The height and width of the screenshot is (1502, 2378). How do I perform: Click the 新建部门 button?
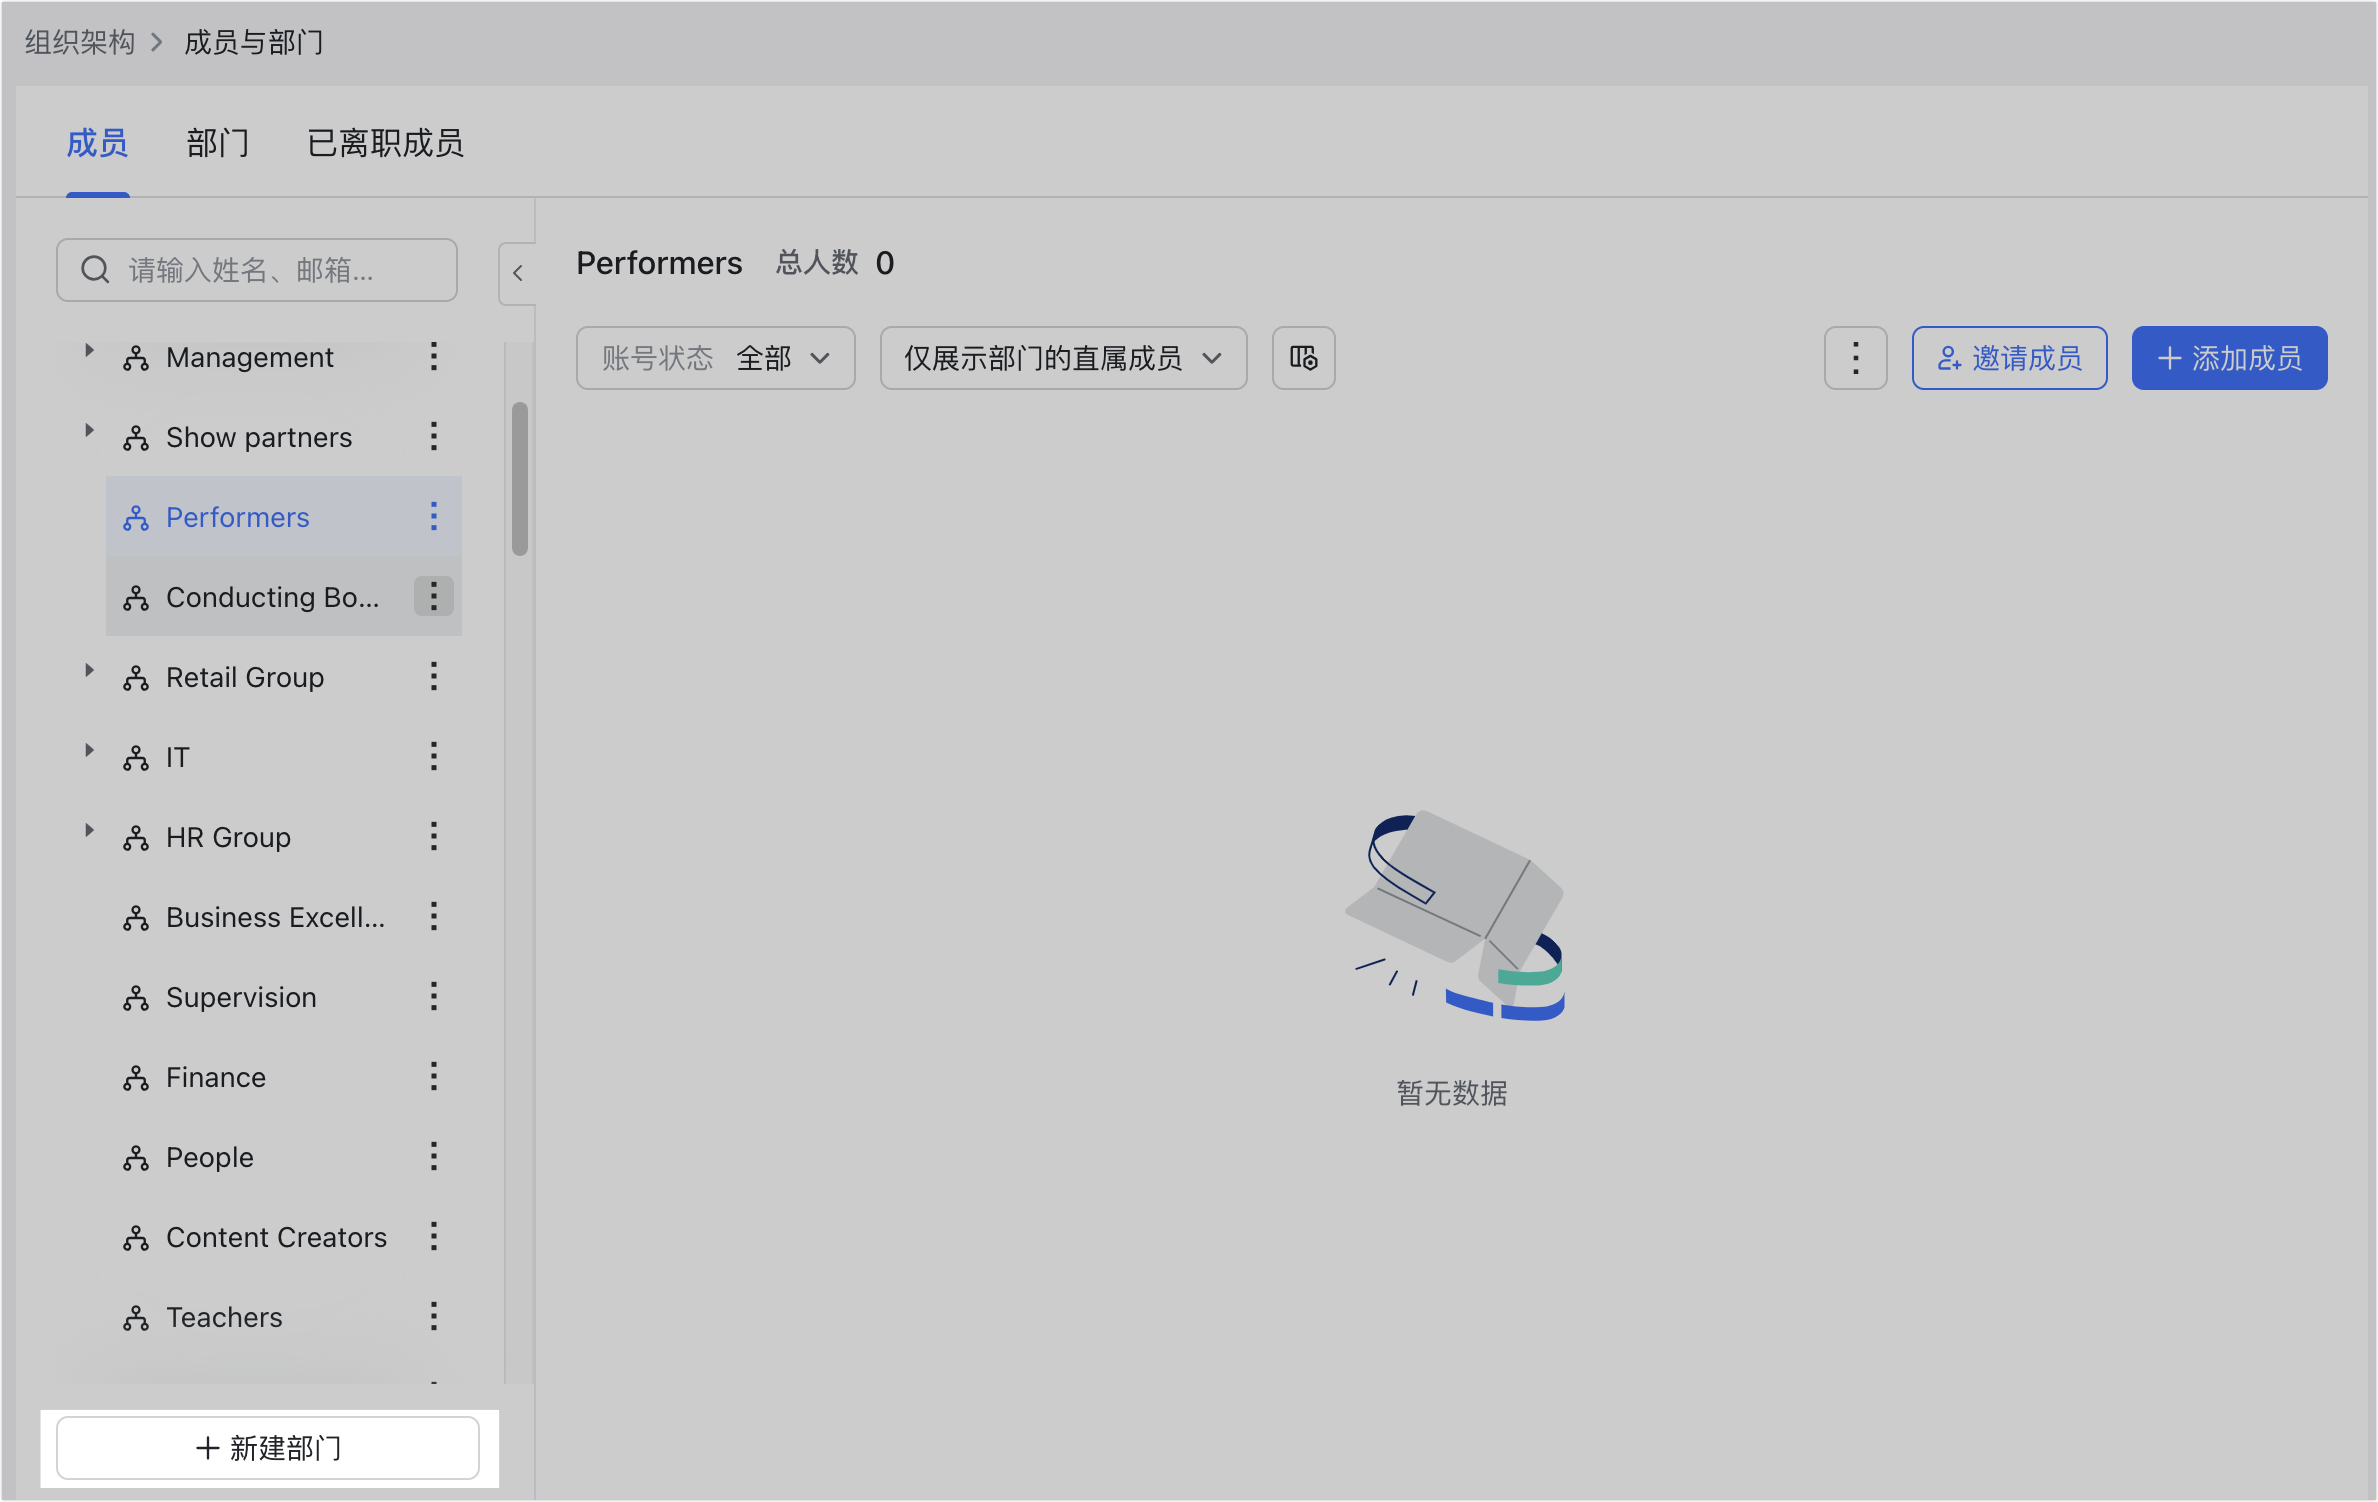coord(268,1448)
